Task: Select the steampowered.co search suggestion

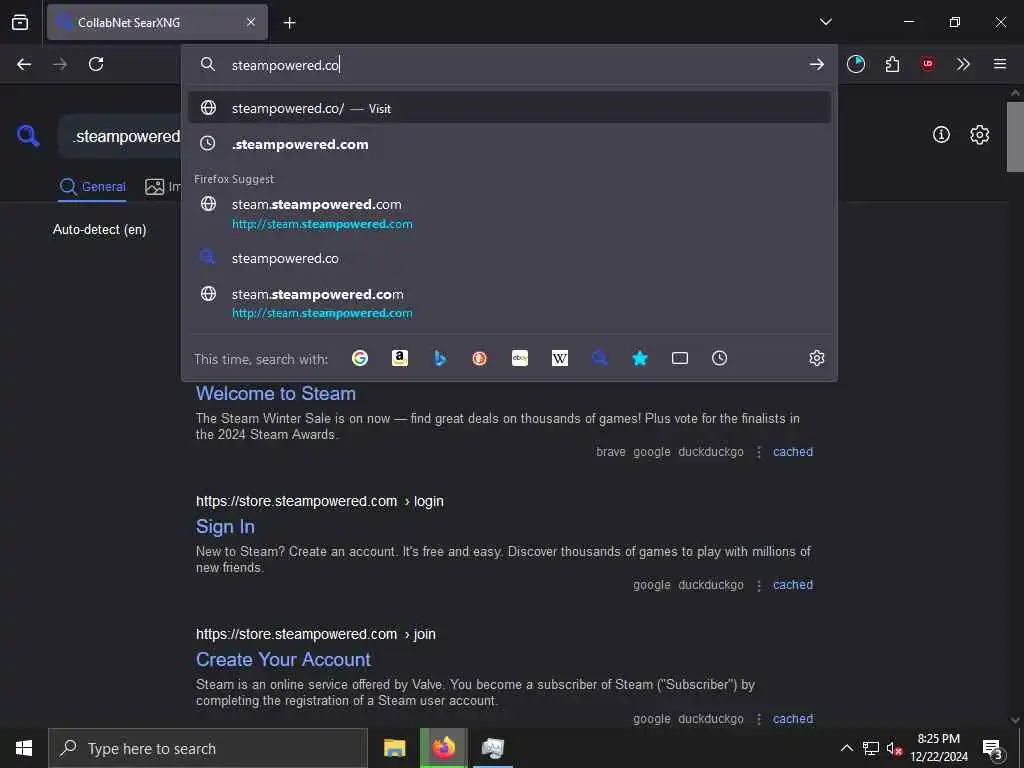Action: 509,258
